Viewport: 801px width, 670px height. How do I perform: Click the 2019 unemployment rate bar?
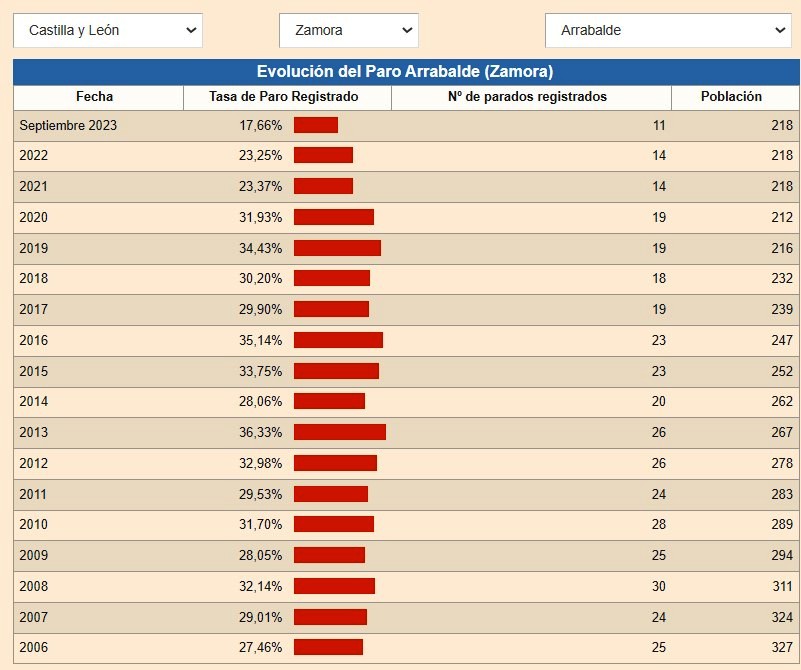tap(337, 248)
